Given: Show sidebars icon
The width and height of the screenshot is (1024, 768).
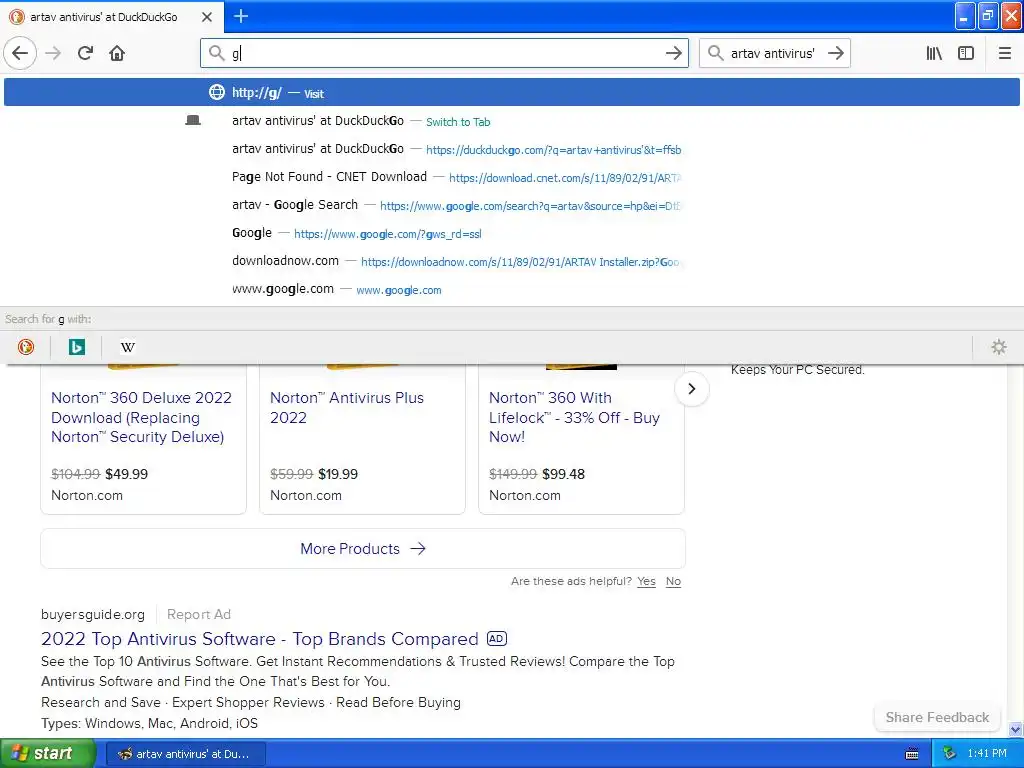Looking at the screenshot, I should click(x=966, y=53).
